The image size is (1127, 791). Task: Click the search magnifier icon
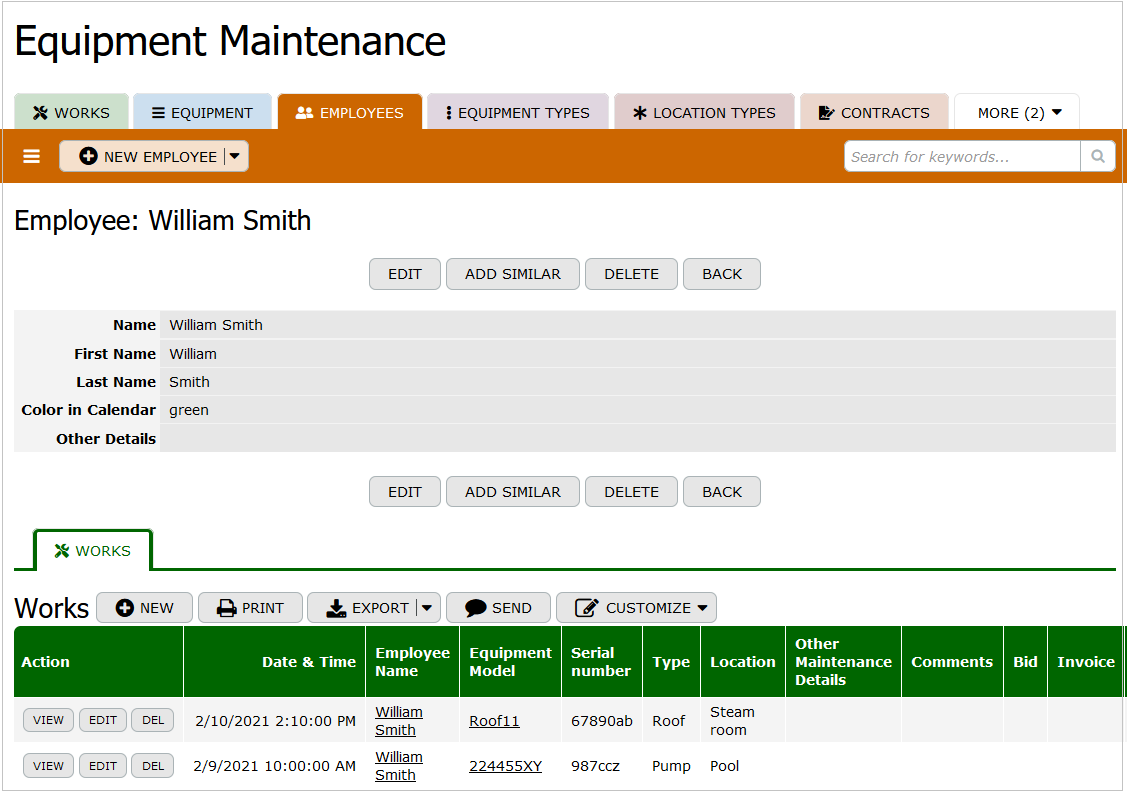(1097, 156)
